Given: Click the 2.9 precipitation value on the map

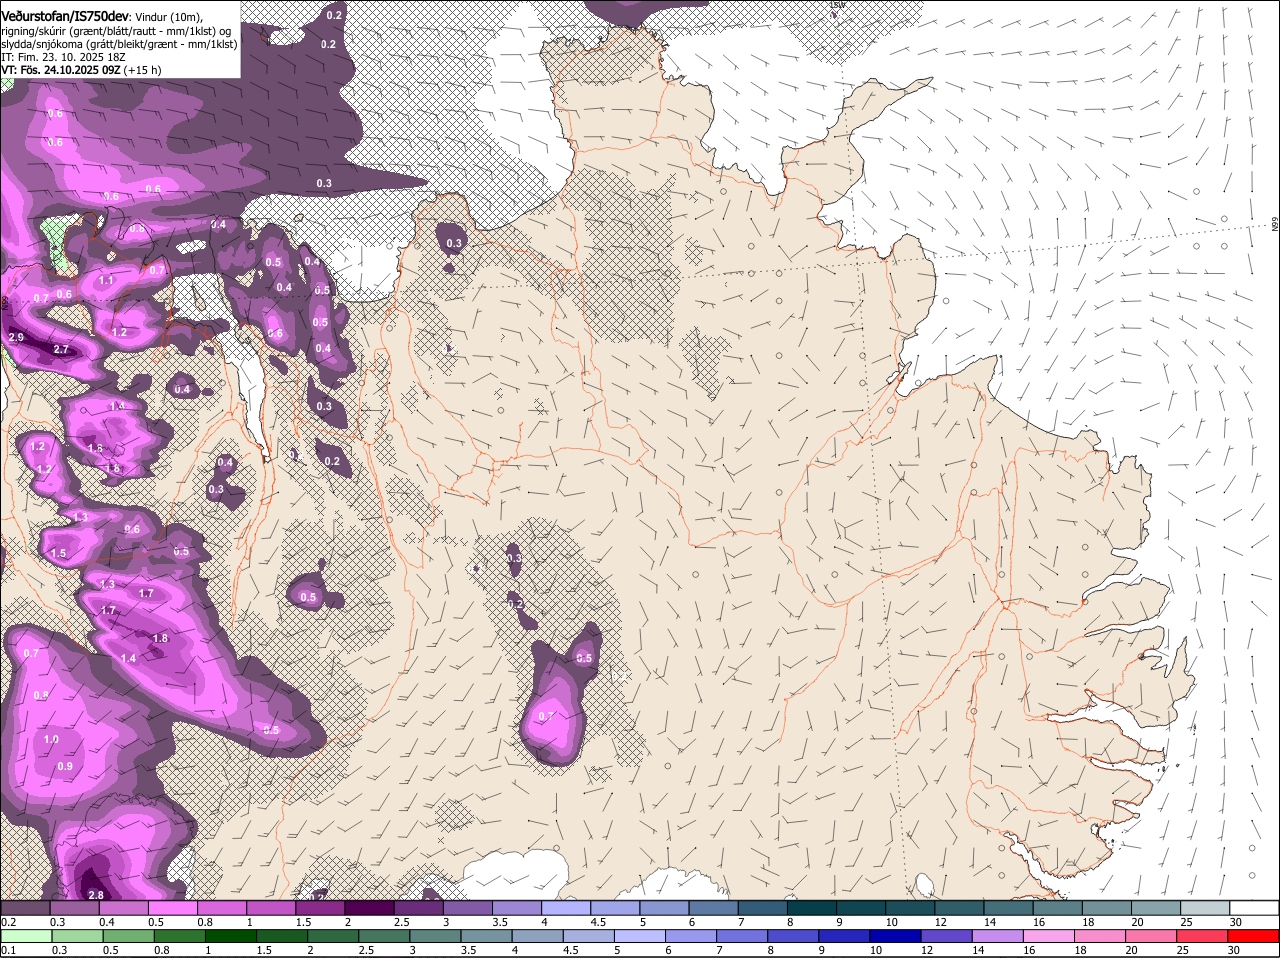Looking at the screenshot, I should point(16,338).
